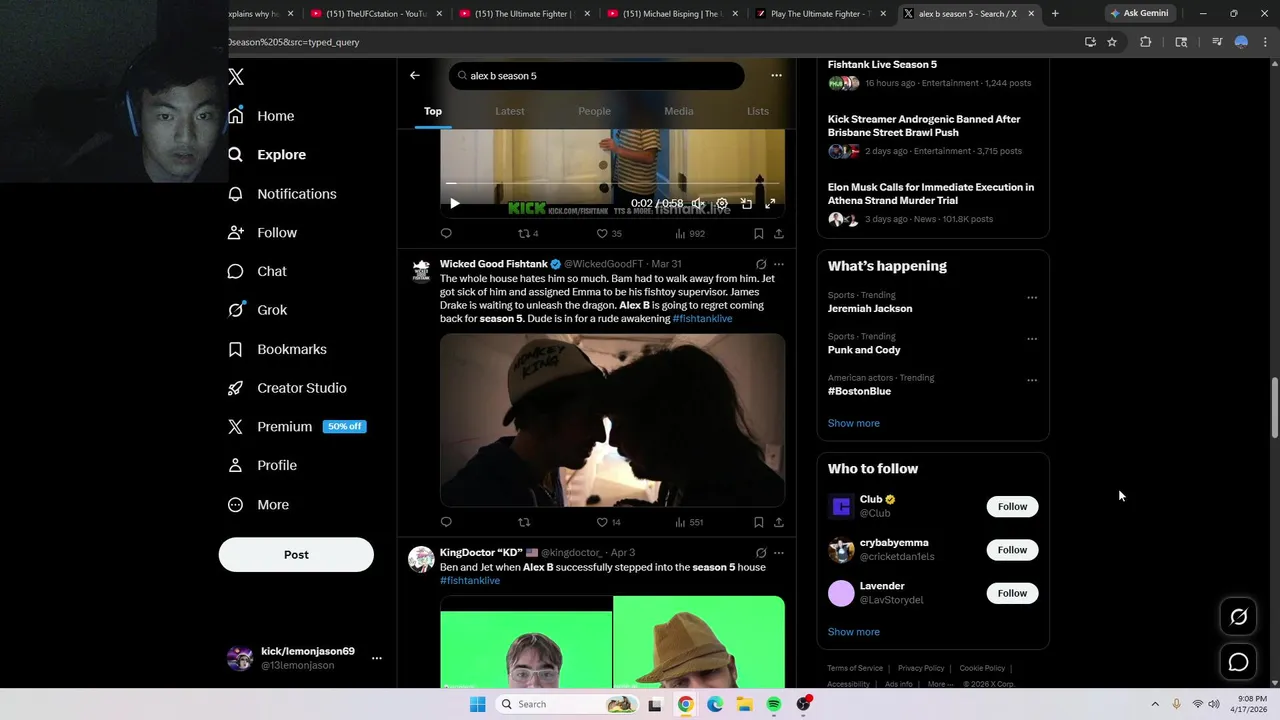Image resolution: width=1280 pixels, height=720 pixels.
Task: Open Explore in the sidebar
Action: click(x=267, y=155)
